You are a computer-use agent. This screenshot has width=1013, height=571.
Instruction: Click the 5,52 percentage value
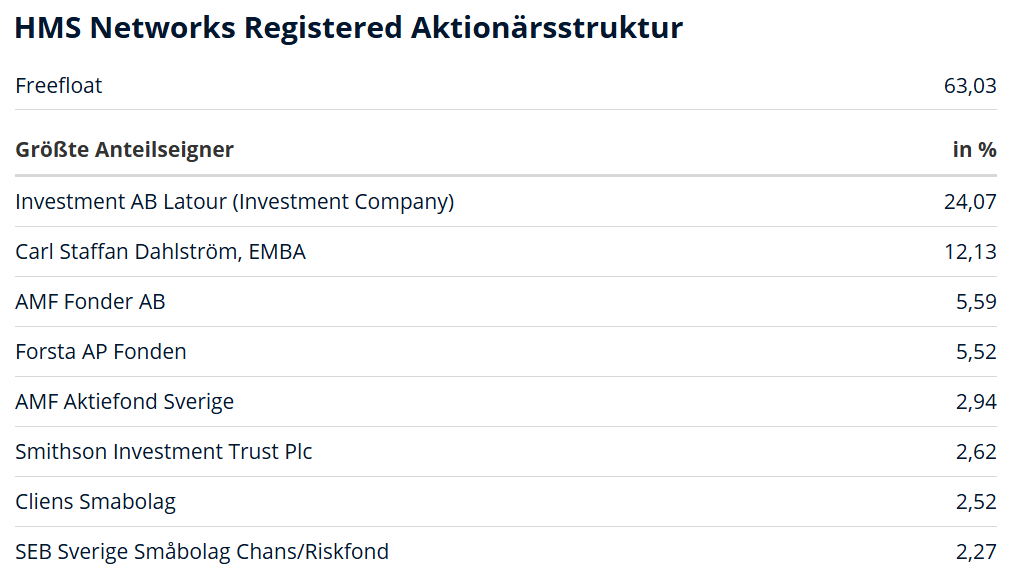click(976, 352)
